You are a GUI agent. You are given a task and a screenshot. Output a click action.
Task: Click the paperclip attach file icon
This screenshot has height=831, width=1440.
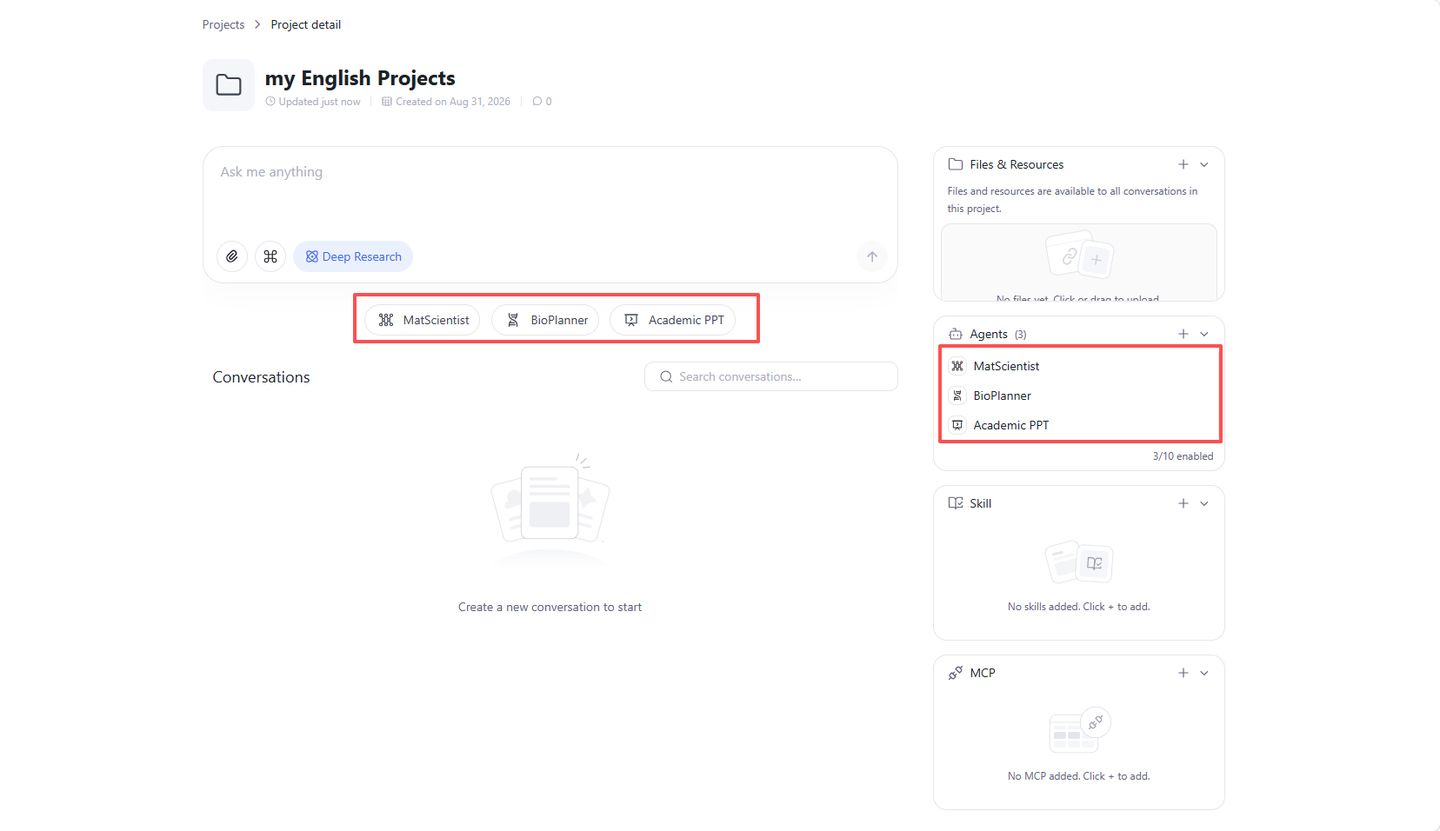click(232, 257)
